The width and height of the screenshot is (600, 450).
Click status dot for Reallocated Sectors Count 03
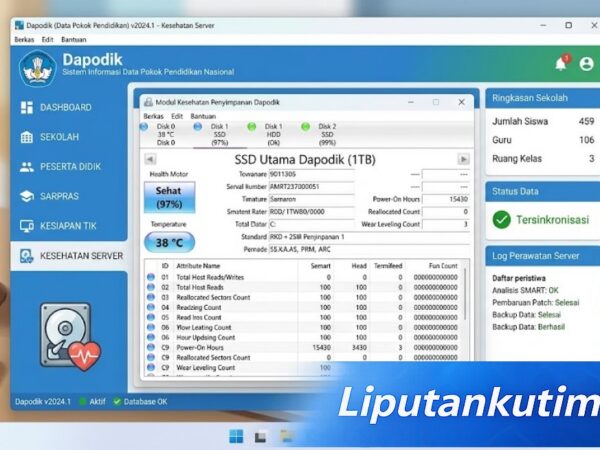click(151, 297)
